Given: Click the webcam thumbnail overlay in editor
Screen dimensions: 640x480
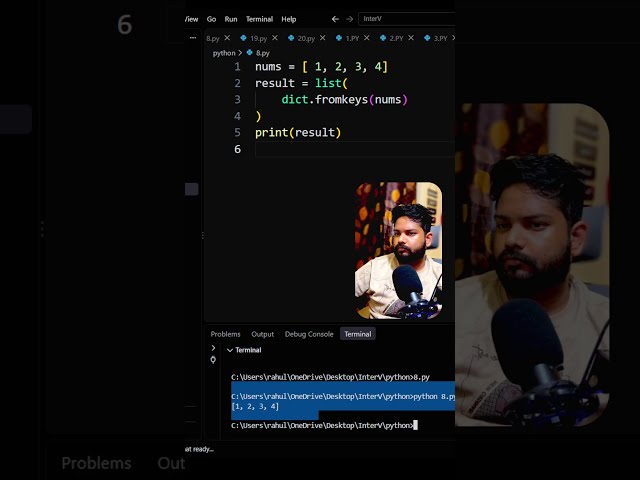Looking at the screenshot, I should click(x=398, y=250).
